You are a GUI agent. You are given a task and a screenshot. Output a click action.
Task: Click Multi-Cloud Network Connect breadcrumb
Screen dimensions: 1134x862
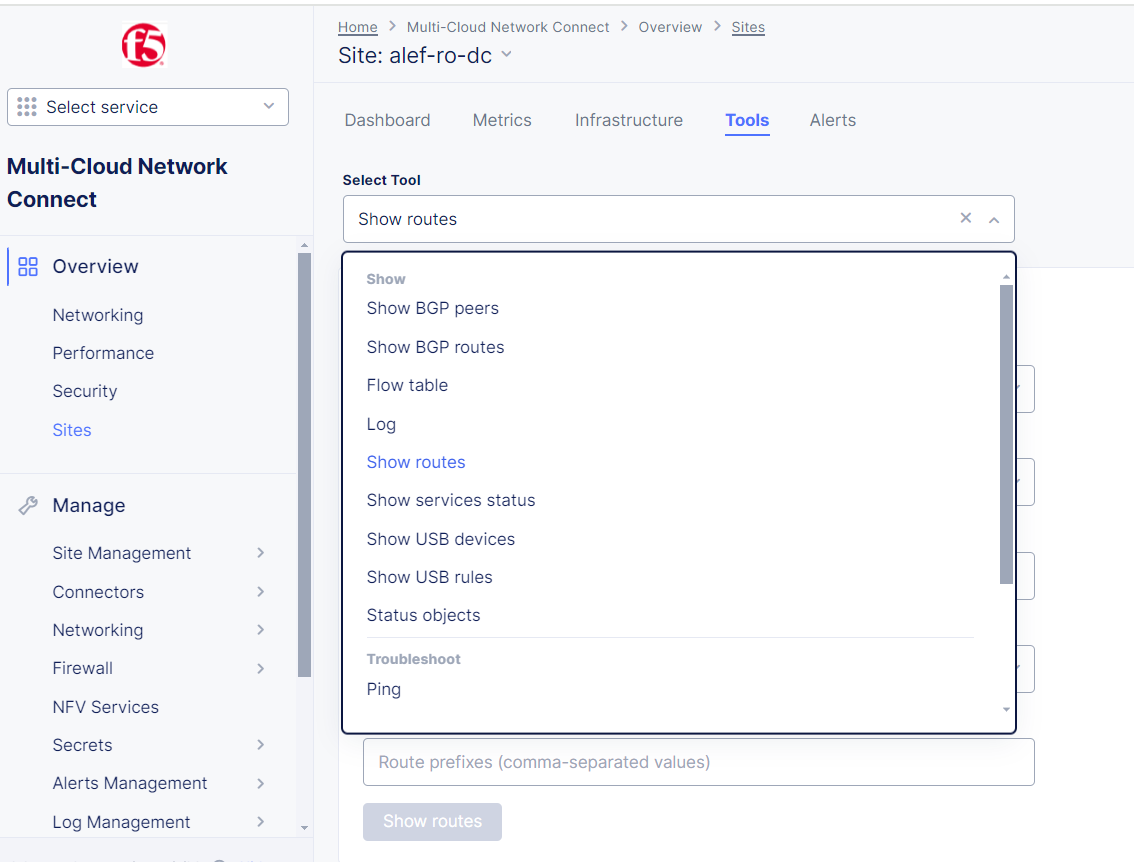(x=508, y=27)
